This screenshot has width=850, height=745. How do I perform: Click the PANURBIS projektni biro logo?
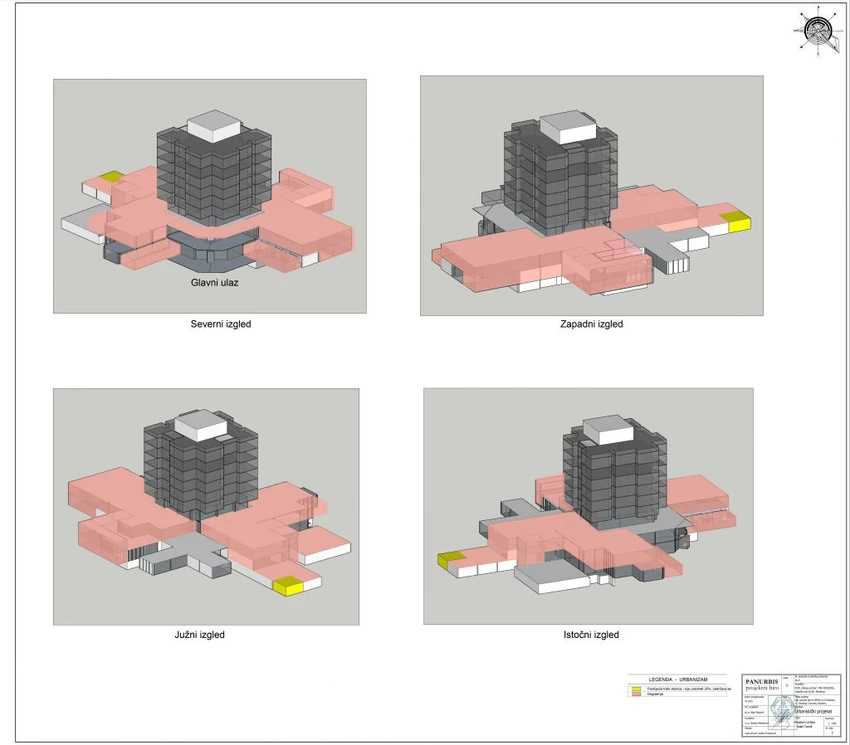point(762,685)
